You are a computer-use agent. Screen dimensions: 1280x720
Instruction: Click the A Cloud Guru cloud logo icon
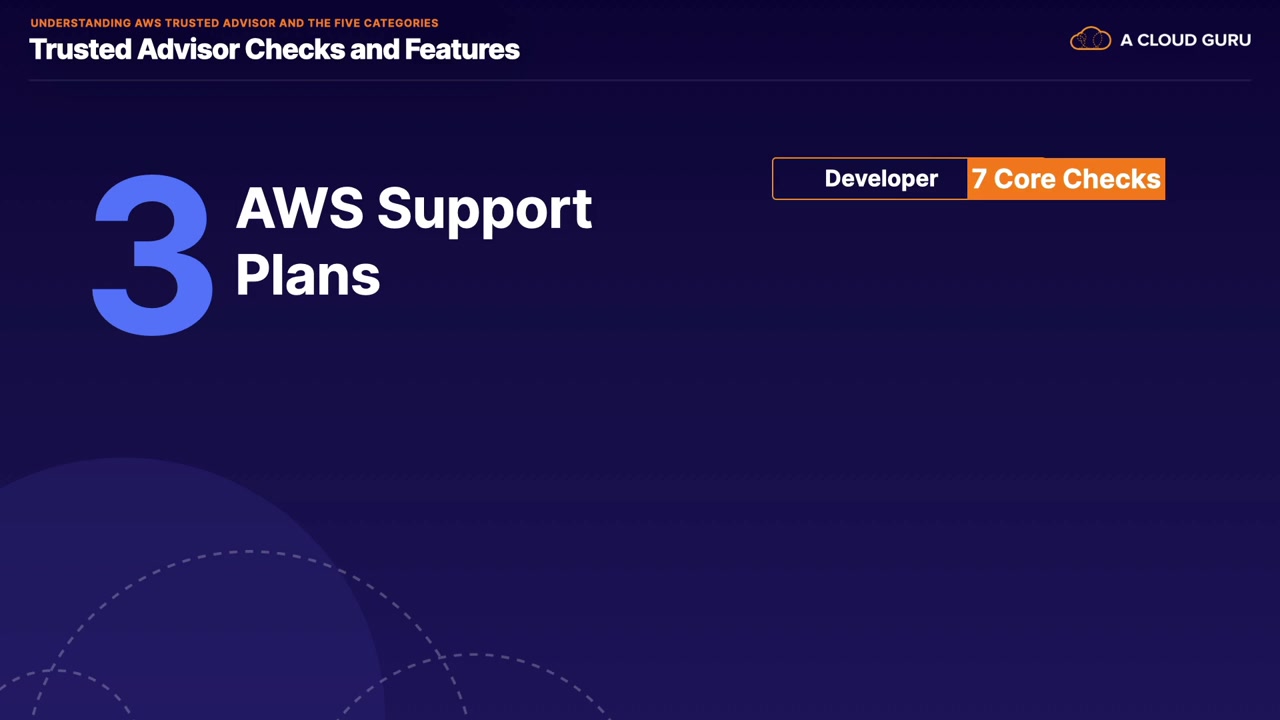(1090, 39)
